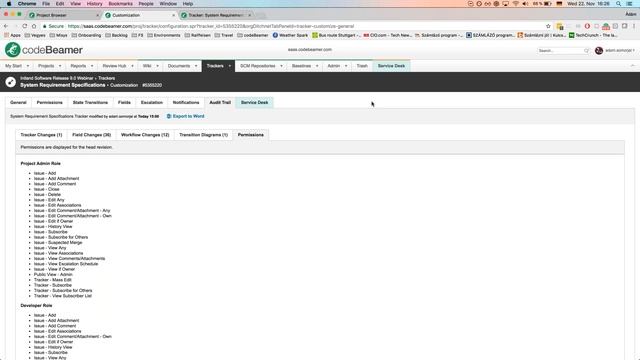
Task: Expand the Admin menu arrow
Action: pos(346,66)
